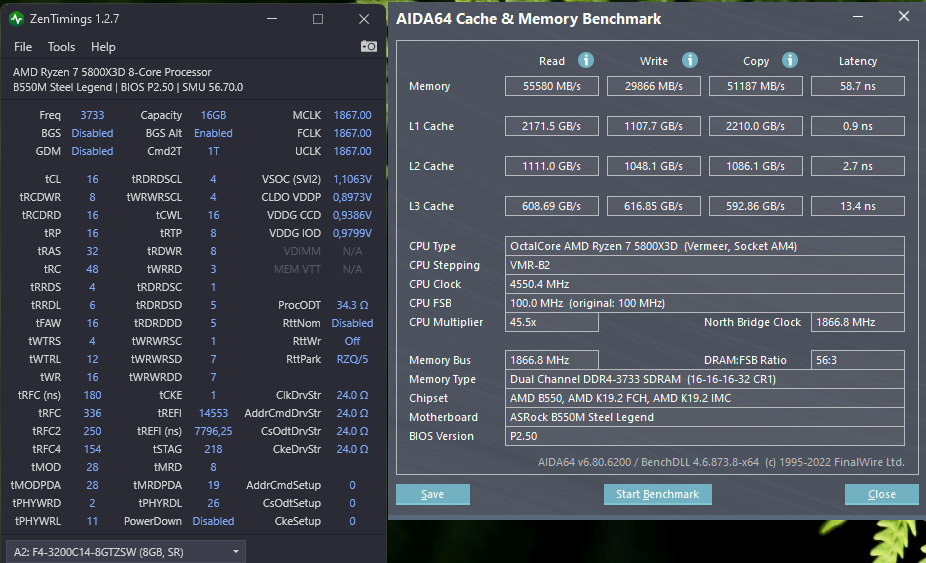Click the Memory Read field 55580 MB/s

(x=552, y=86)
